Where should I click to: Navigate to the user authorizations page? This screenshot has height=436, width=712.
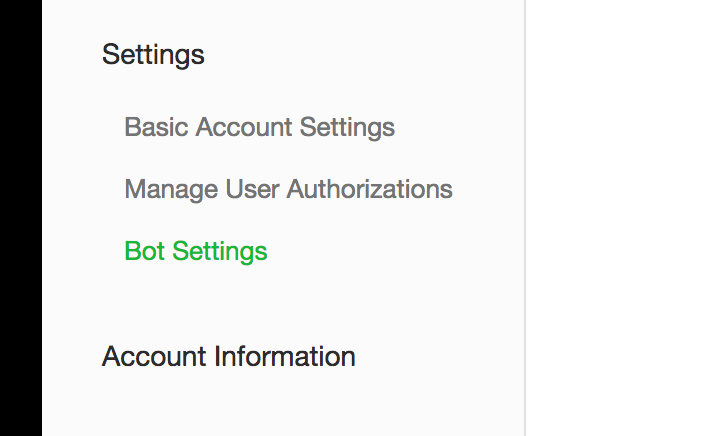pos(288,189)
